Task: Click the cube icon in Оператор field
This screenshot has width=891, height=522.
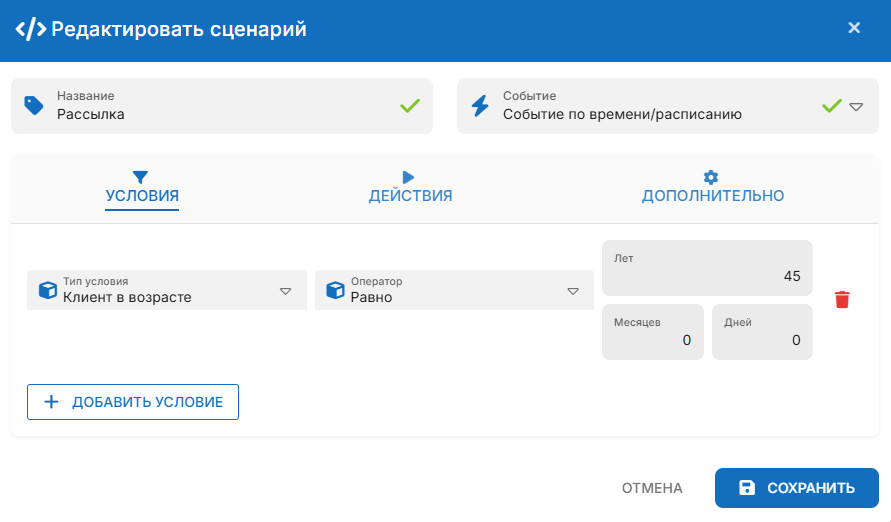Action: [x=335, y=290]
